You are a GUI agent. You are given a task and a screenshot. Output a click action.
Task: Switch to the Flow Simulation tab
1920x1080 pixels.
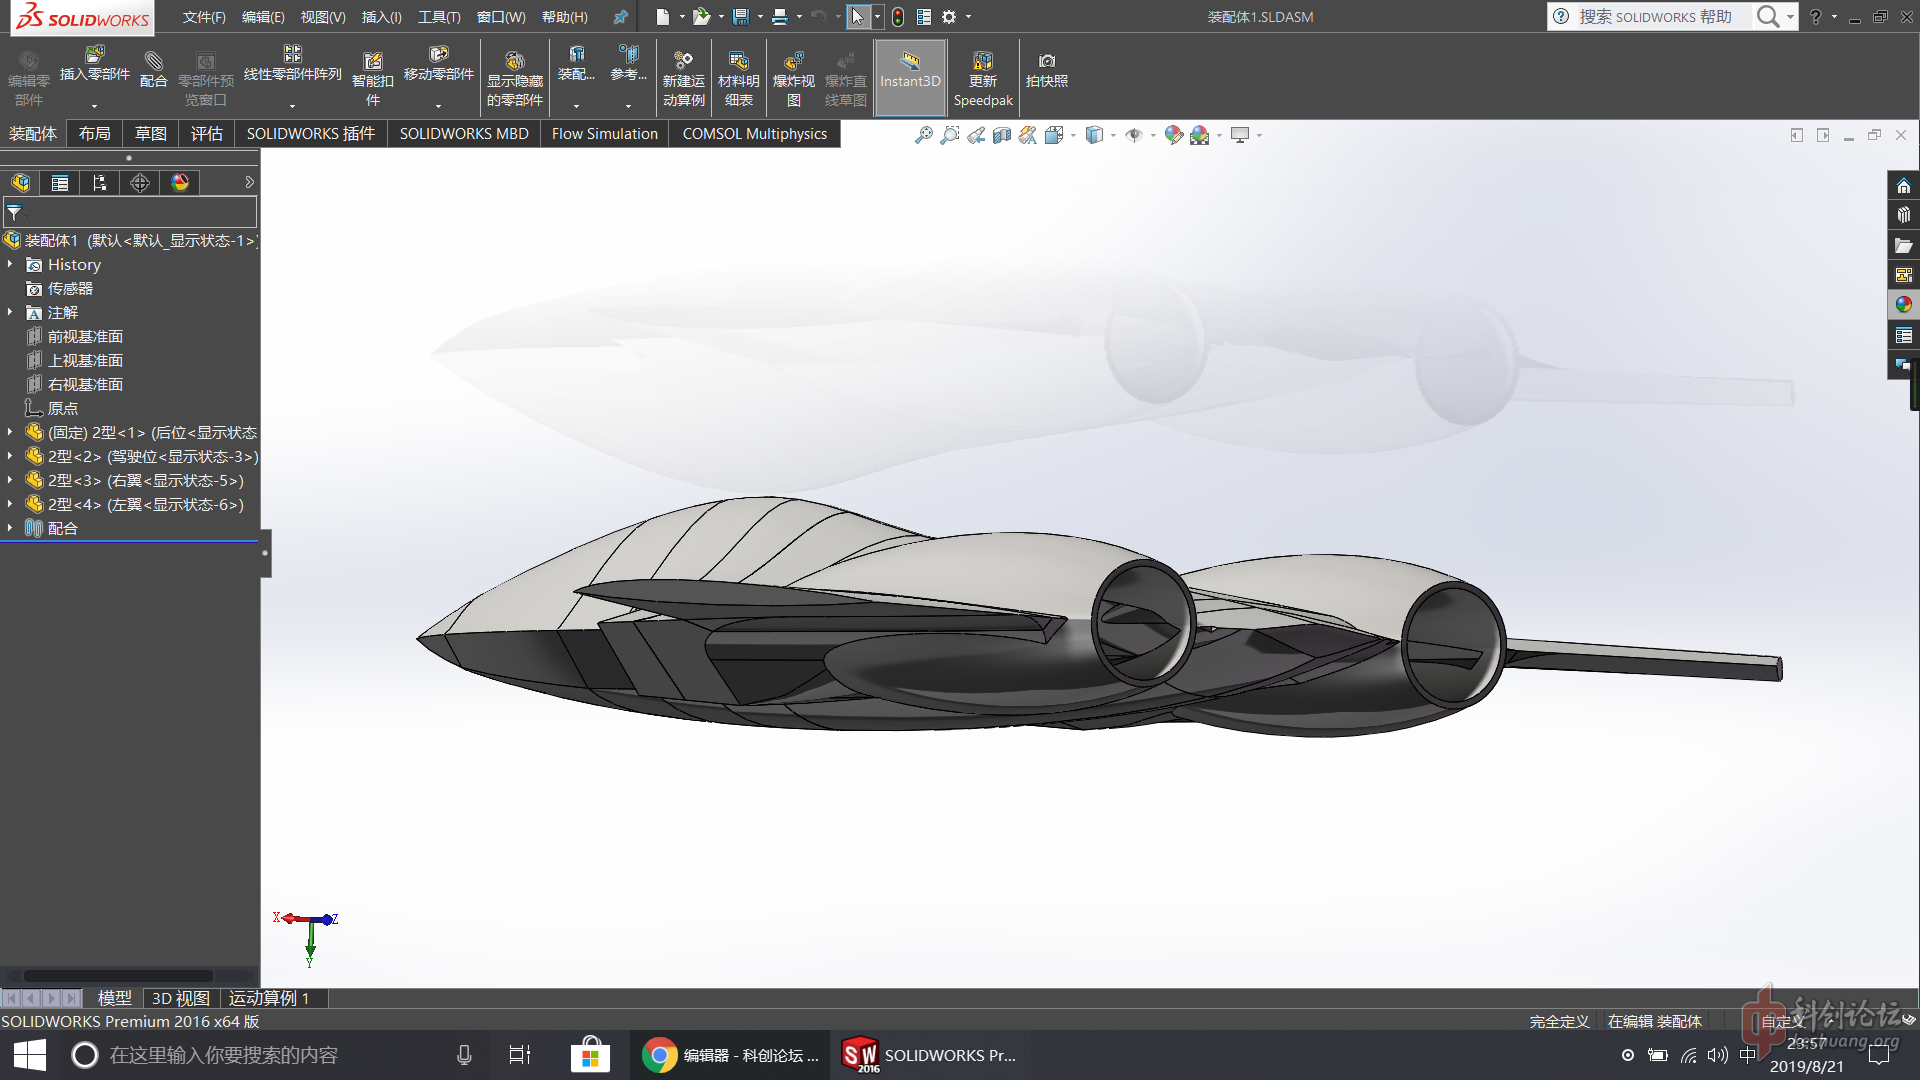point(604,134)
